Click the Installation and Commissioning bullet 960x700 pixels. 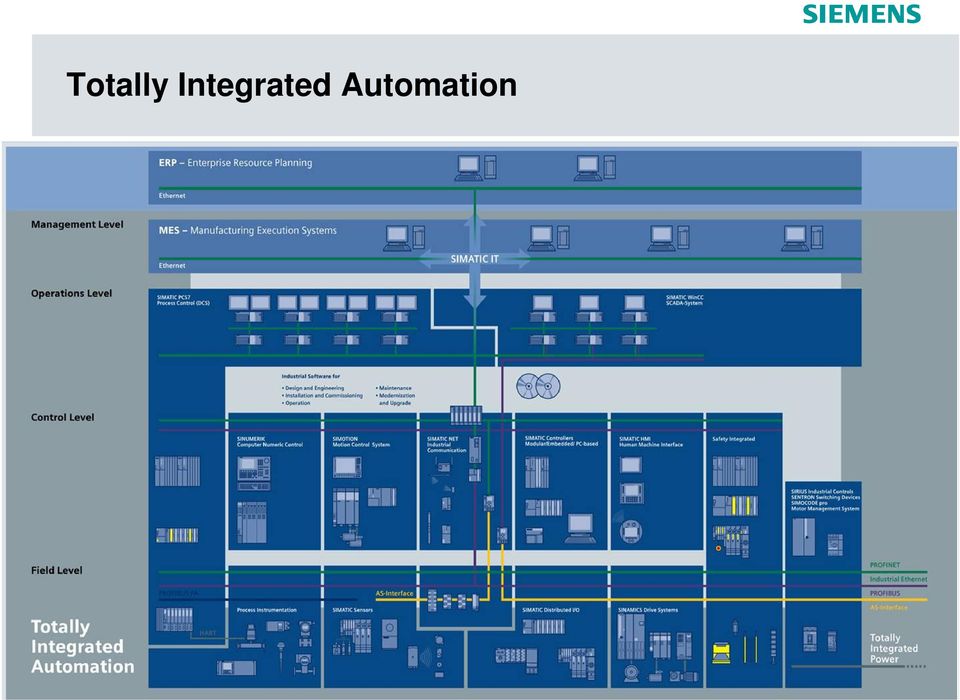pyautogui.click(x=322, y=396)
